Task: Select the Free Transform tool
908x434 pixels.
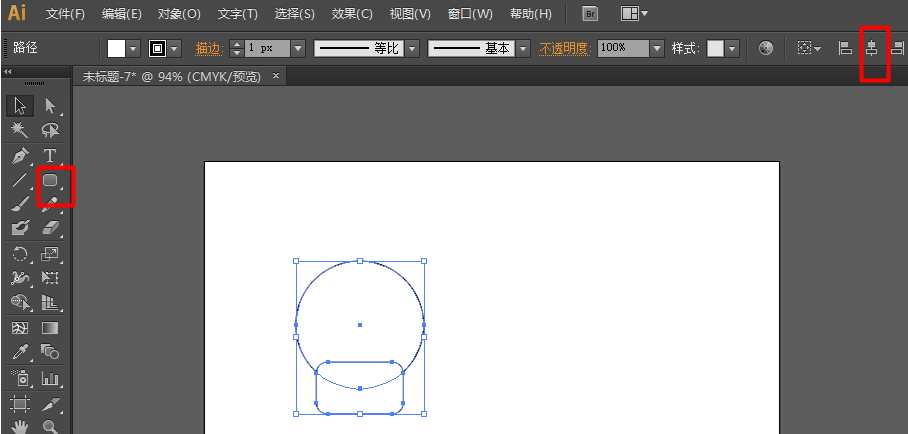Action: tap(50, 278)
